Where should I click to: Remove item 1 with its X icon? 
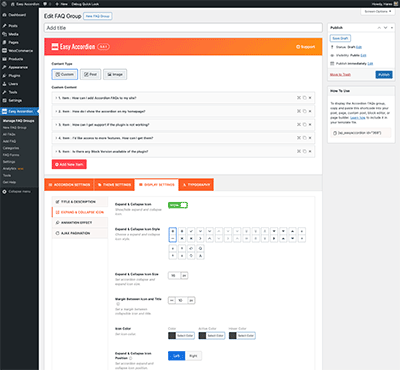310,98
